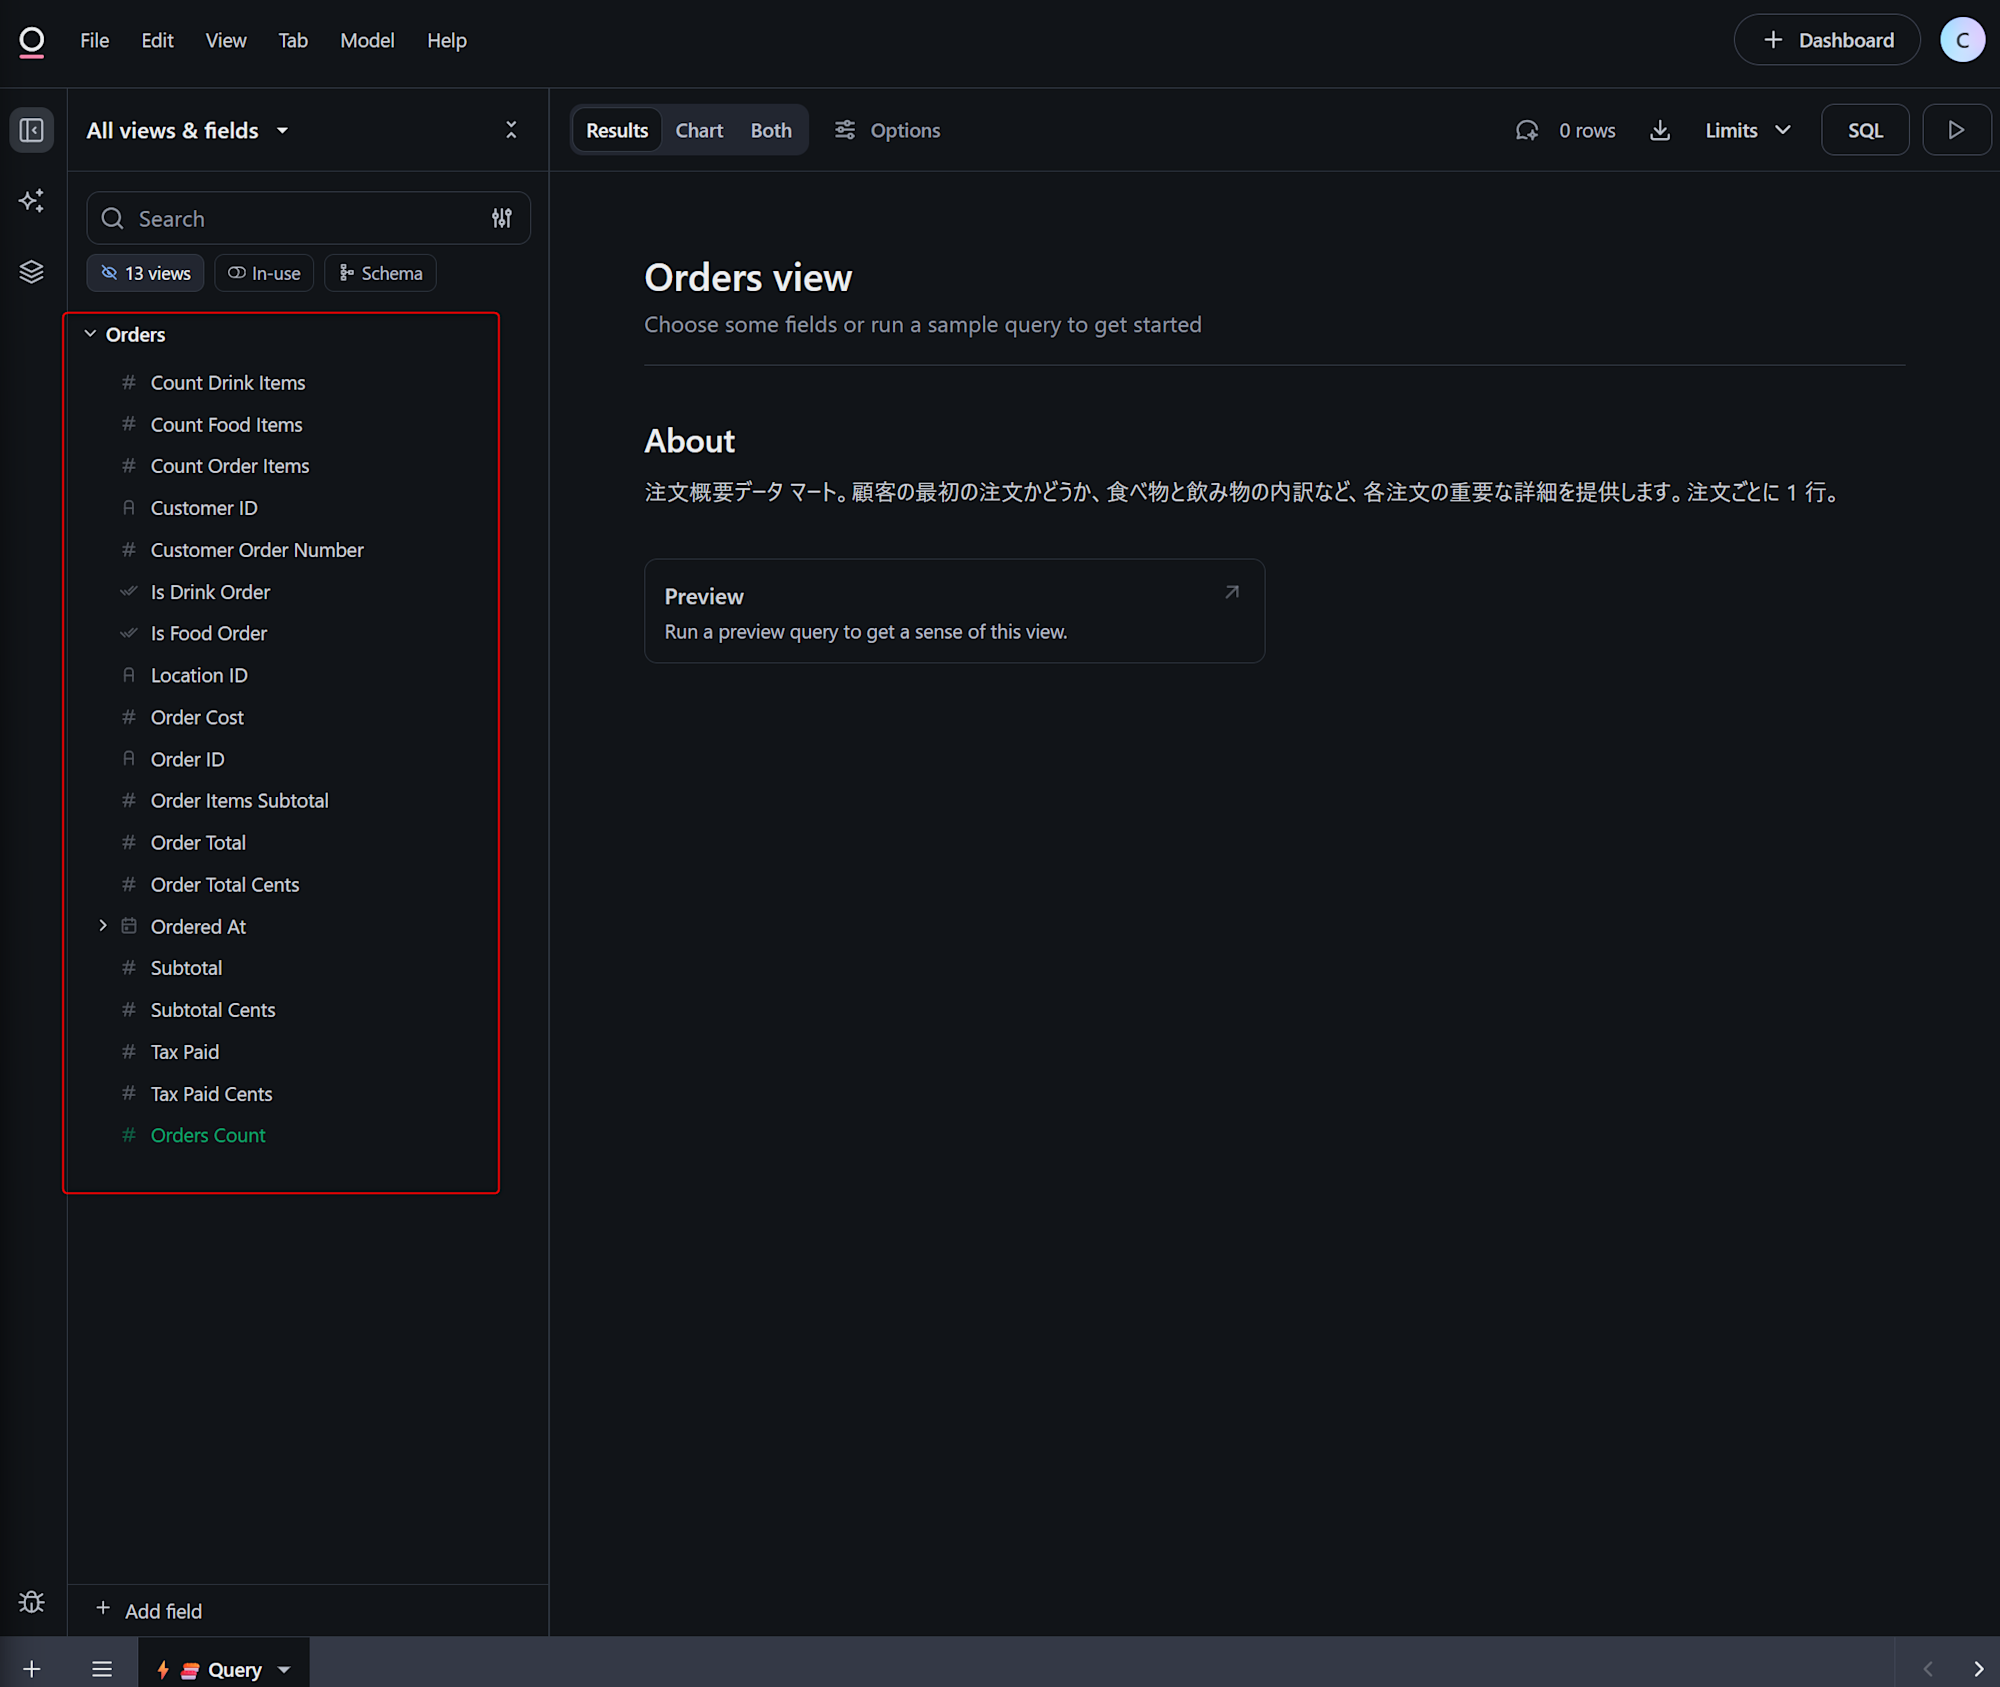Collapse the field browser panel arrows
The height and width of the screenshot is (1687, 2000).
511,130
